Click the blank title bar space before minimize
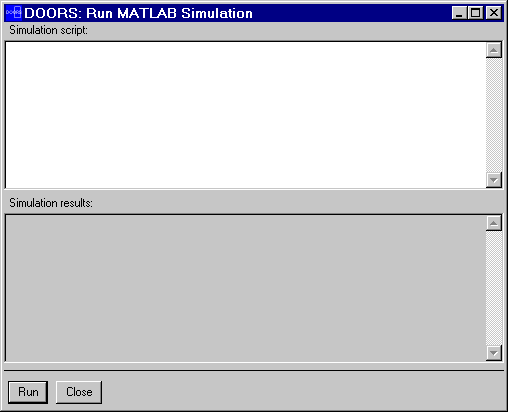This screenshot has width=508, height=412. [352, 13]
